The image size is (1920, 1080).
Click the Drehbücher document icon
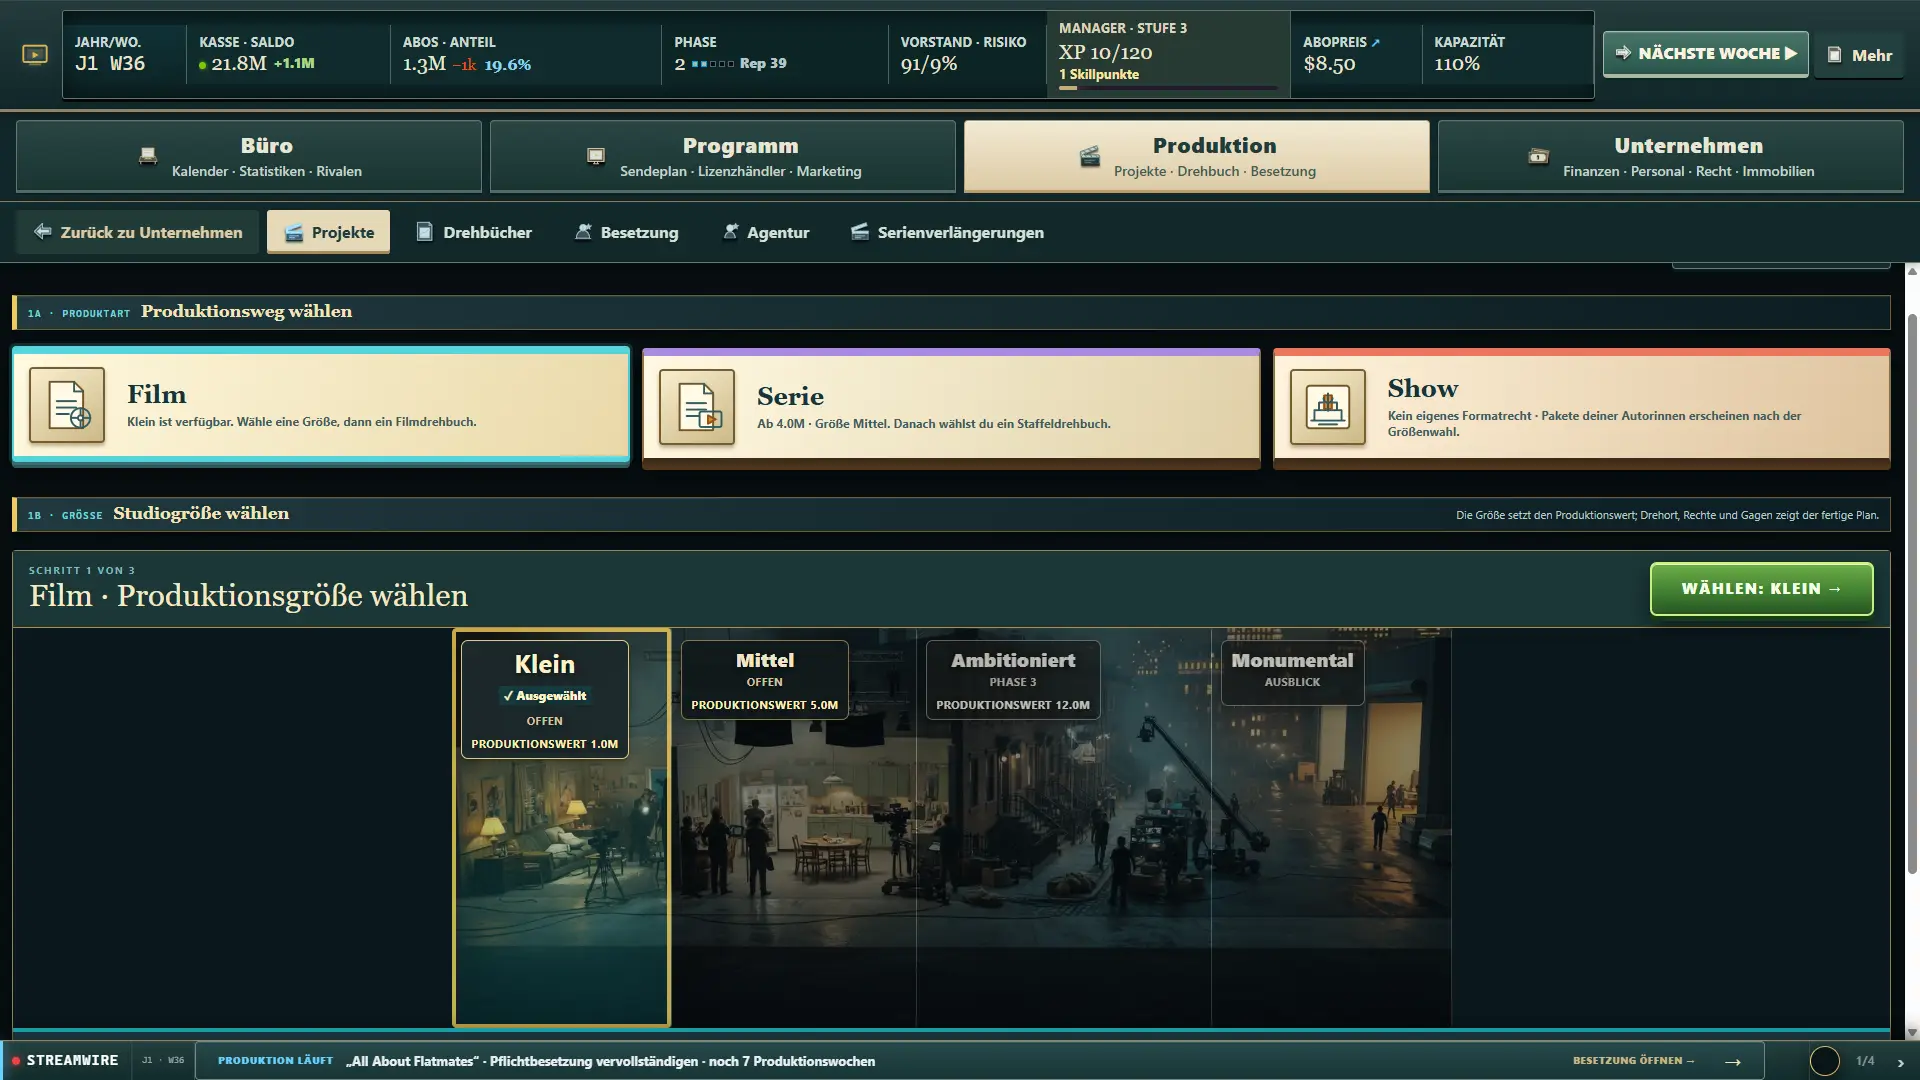pos(424,232)
